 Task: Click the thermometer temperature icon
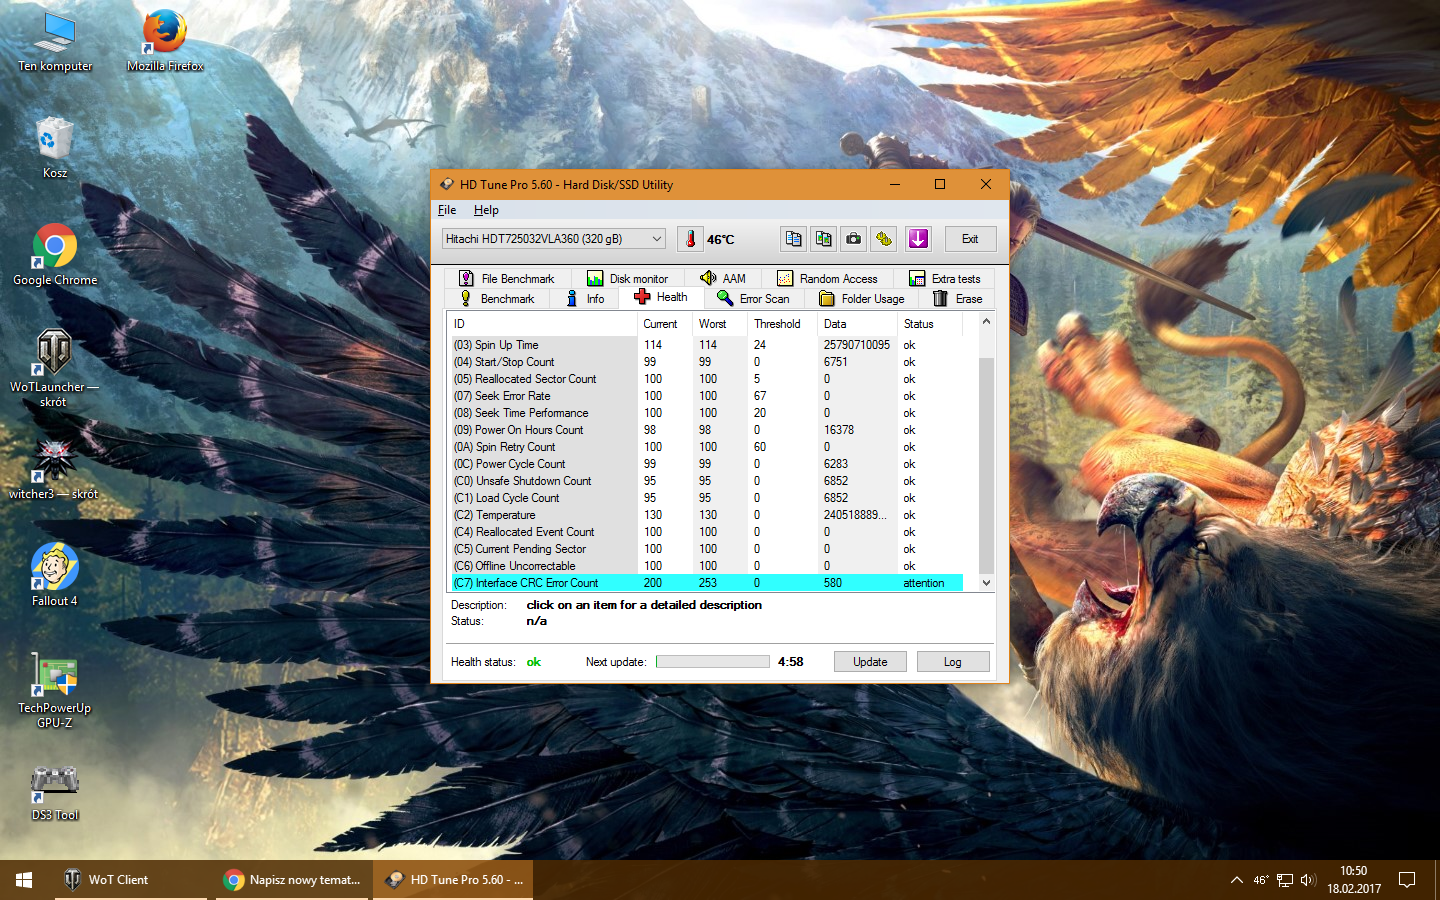[x=690, y=239]
